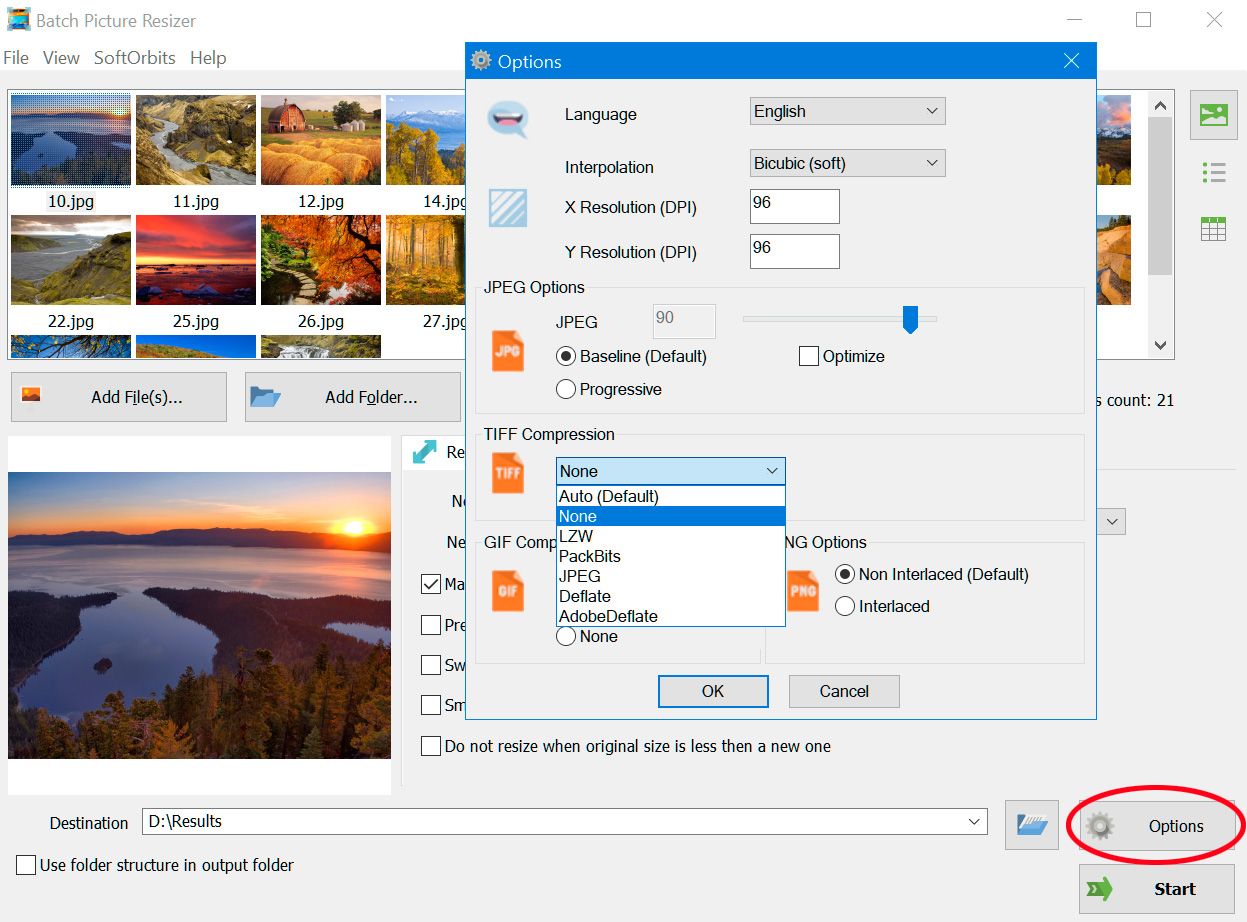Expand the Interpolation dropdown
The width and height of the screenshot is (1247, 922).
tap(847, 163)
